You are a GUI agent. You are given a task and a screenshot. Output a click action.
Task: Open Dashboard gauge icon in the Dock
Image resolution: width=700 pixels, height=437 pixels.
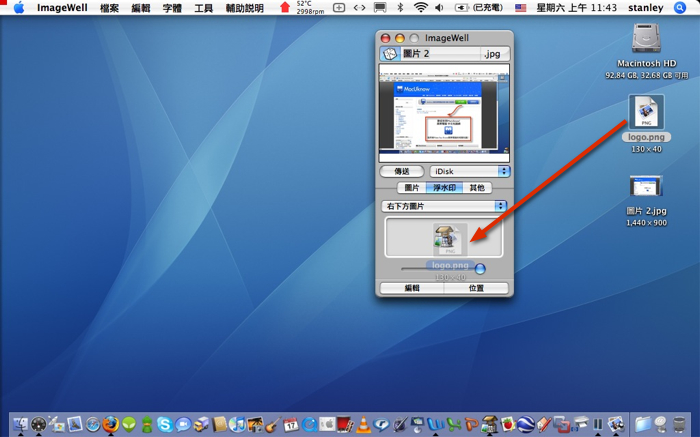(x=39, y=424)
